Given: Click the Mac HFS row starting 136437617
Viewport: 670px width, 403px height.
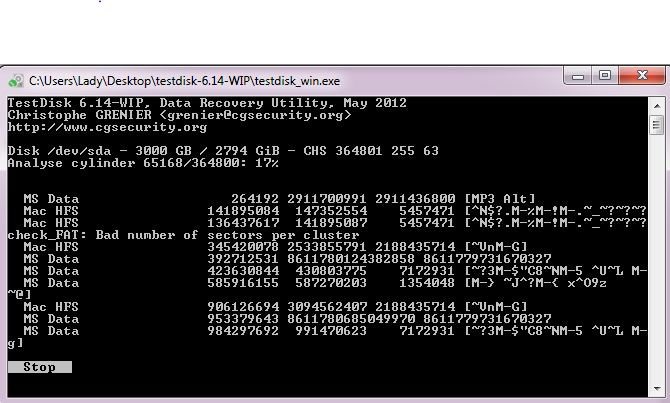Looking at the screenshot, I should (x=335, y=223).
